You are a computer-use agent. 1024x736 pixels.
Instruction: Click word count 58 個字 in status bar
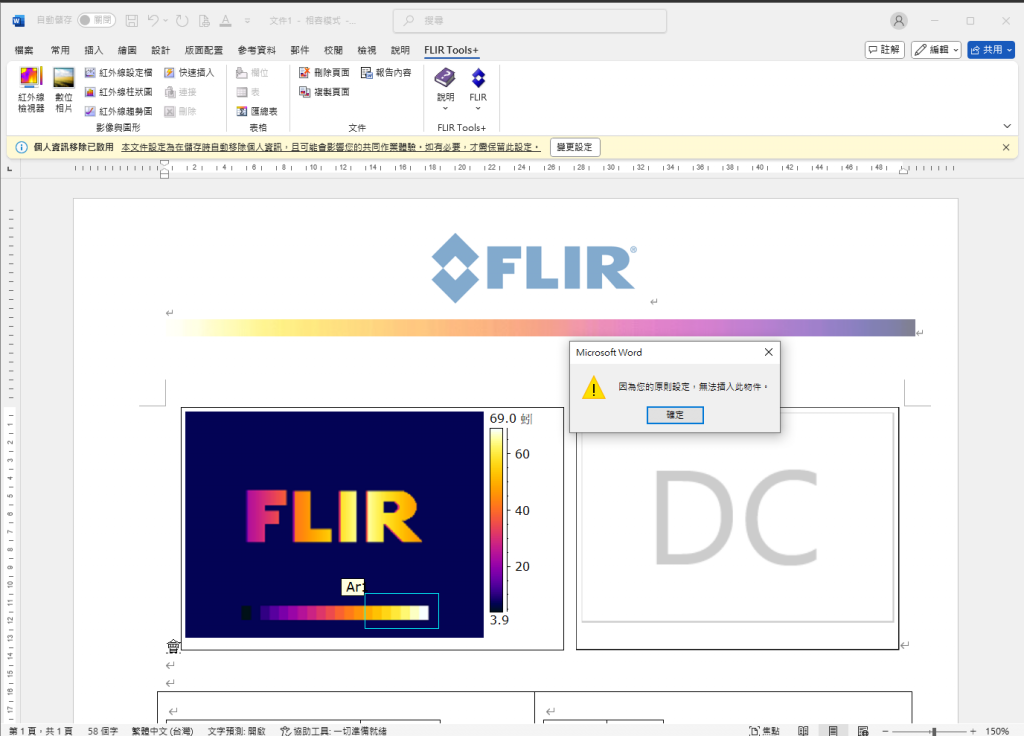(x=103, y=731)
